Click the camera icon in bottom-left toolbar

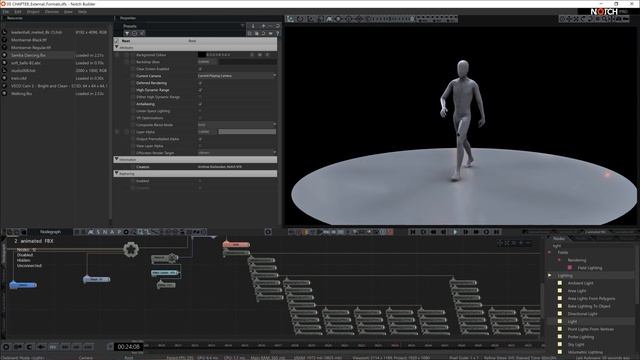(18, 347)
